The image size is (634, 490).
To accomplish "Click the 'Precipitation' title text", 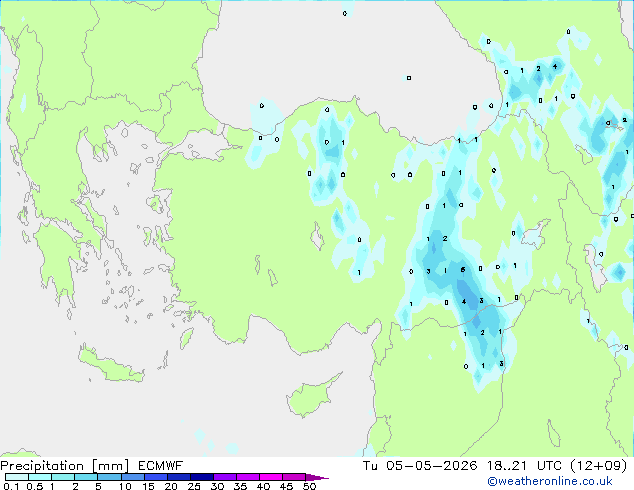I will [x=42, y=466].
